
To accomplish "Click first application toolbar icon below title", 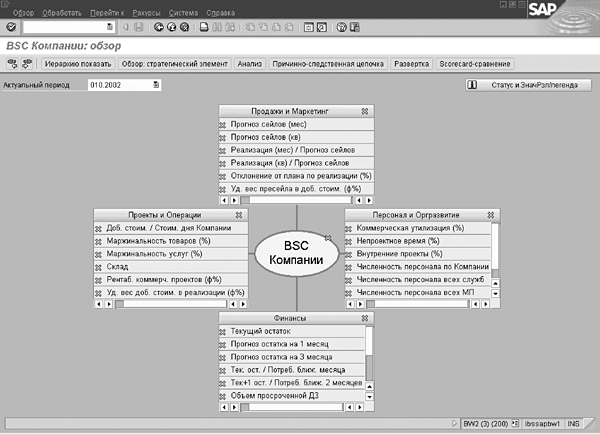I will pyautogui.click(x=13, y=64).
